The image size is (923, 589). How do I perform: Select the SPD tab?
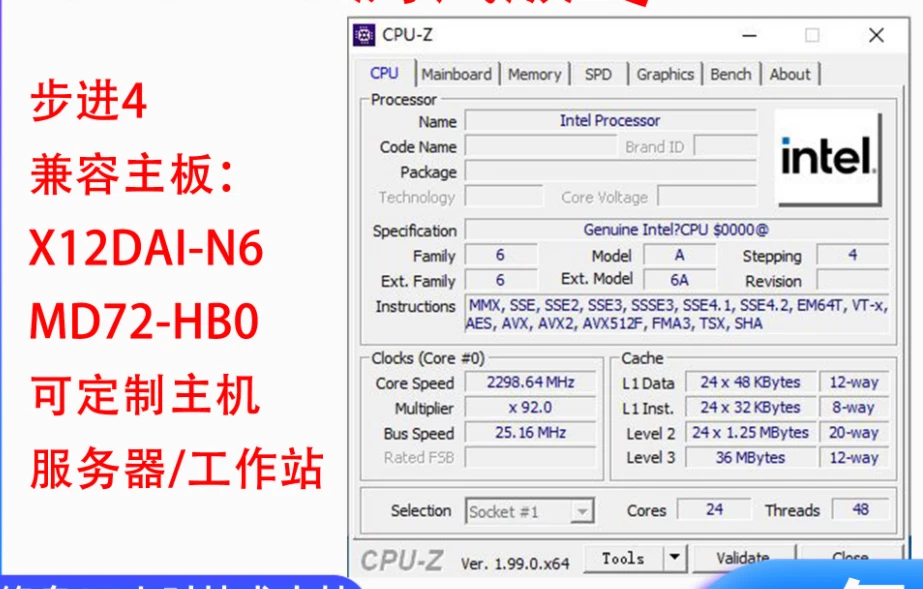pos(599,73)
